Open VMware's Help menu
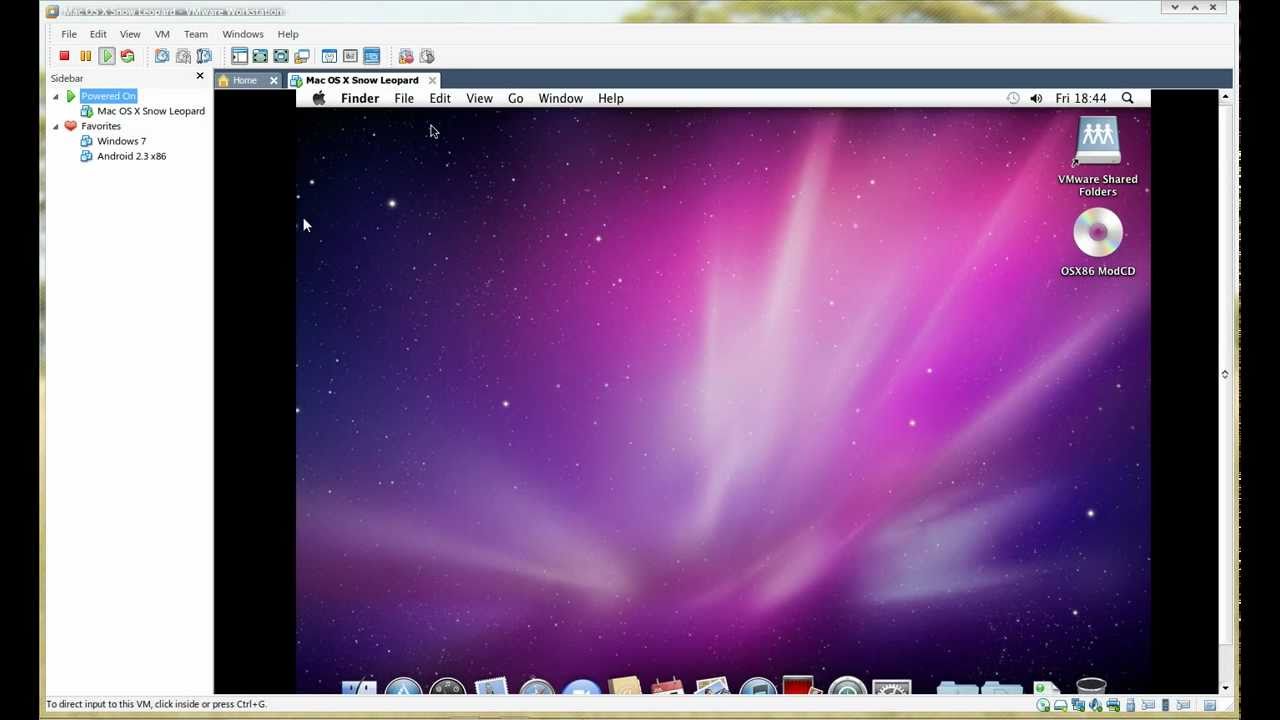Viewport: 1280px width, 720px height. click(288, 34)
